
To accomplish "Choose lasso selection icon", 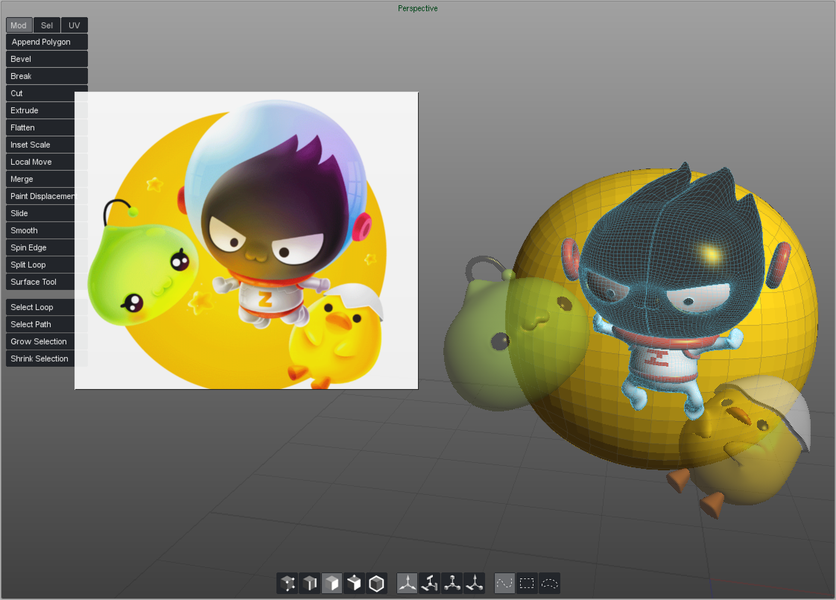I will click(549, 583).
